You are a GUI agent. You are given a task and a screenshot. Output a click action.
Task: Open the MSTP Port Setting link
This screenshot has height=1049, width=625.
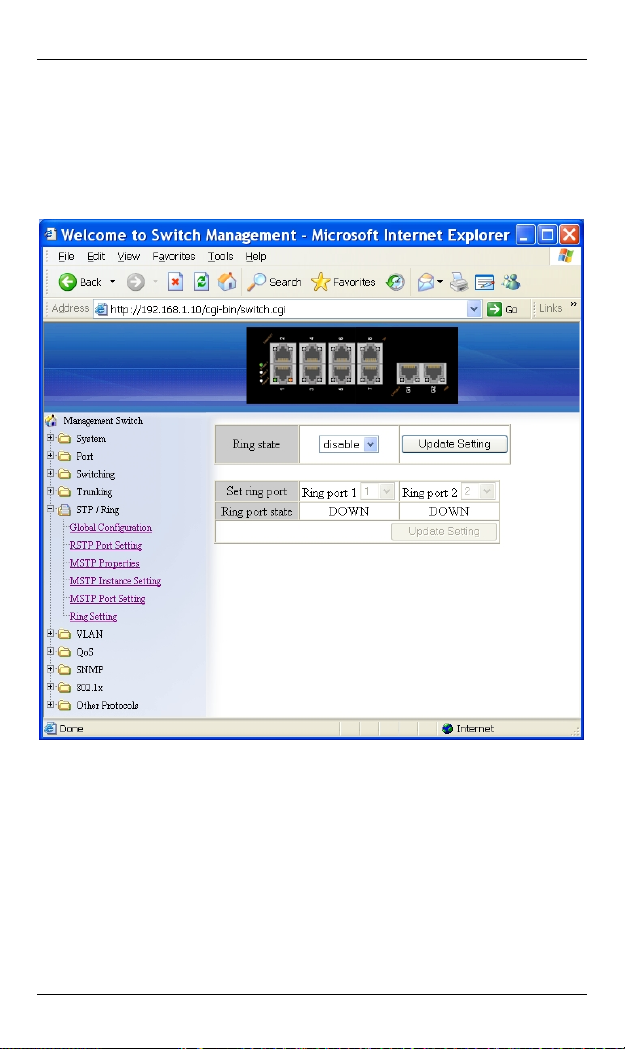click(x=107, y=599)
